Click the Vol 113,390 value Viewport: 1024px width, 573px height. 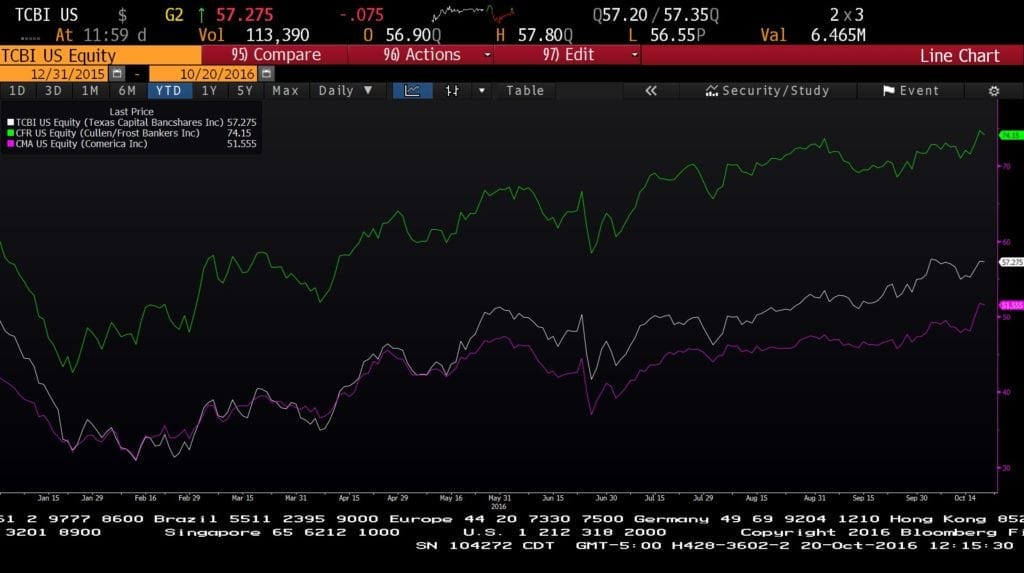coord(278,35)
